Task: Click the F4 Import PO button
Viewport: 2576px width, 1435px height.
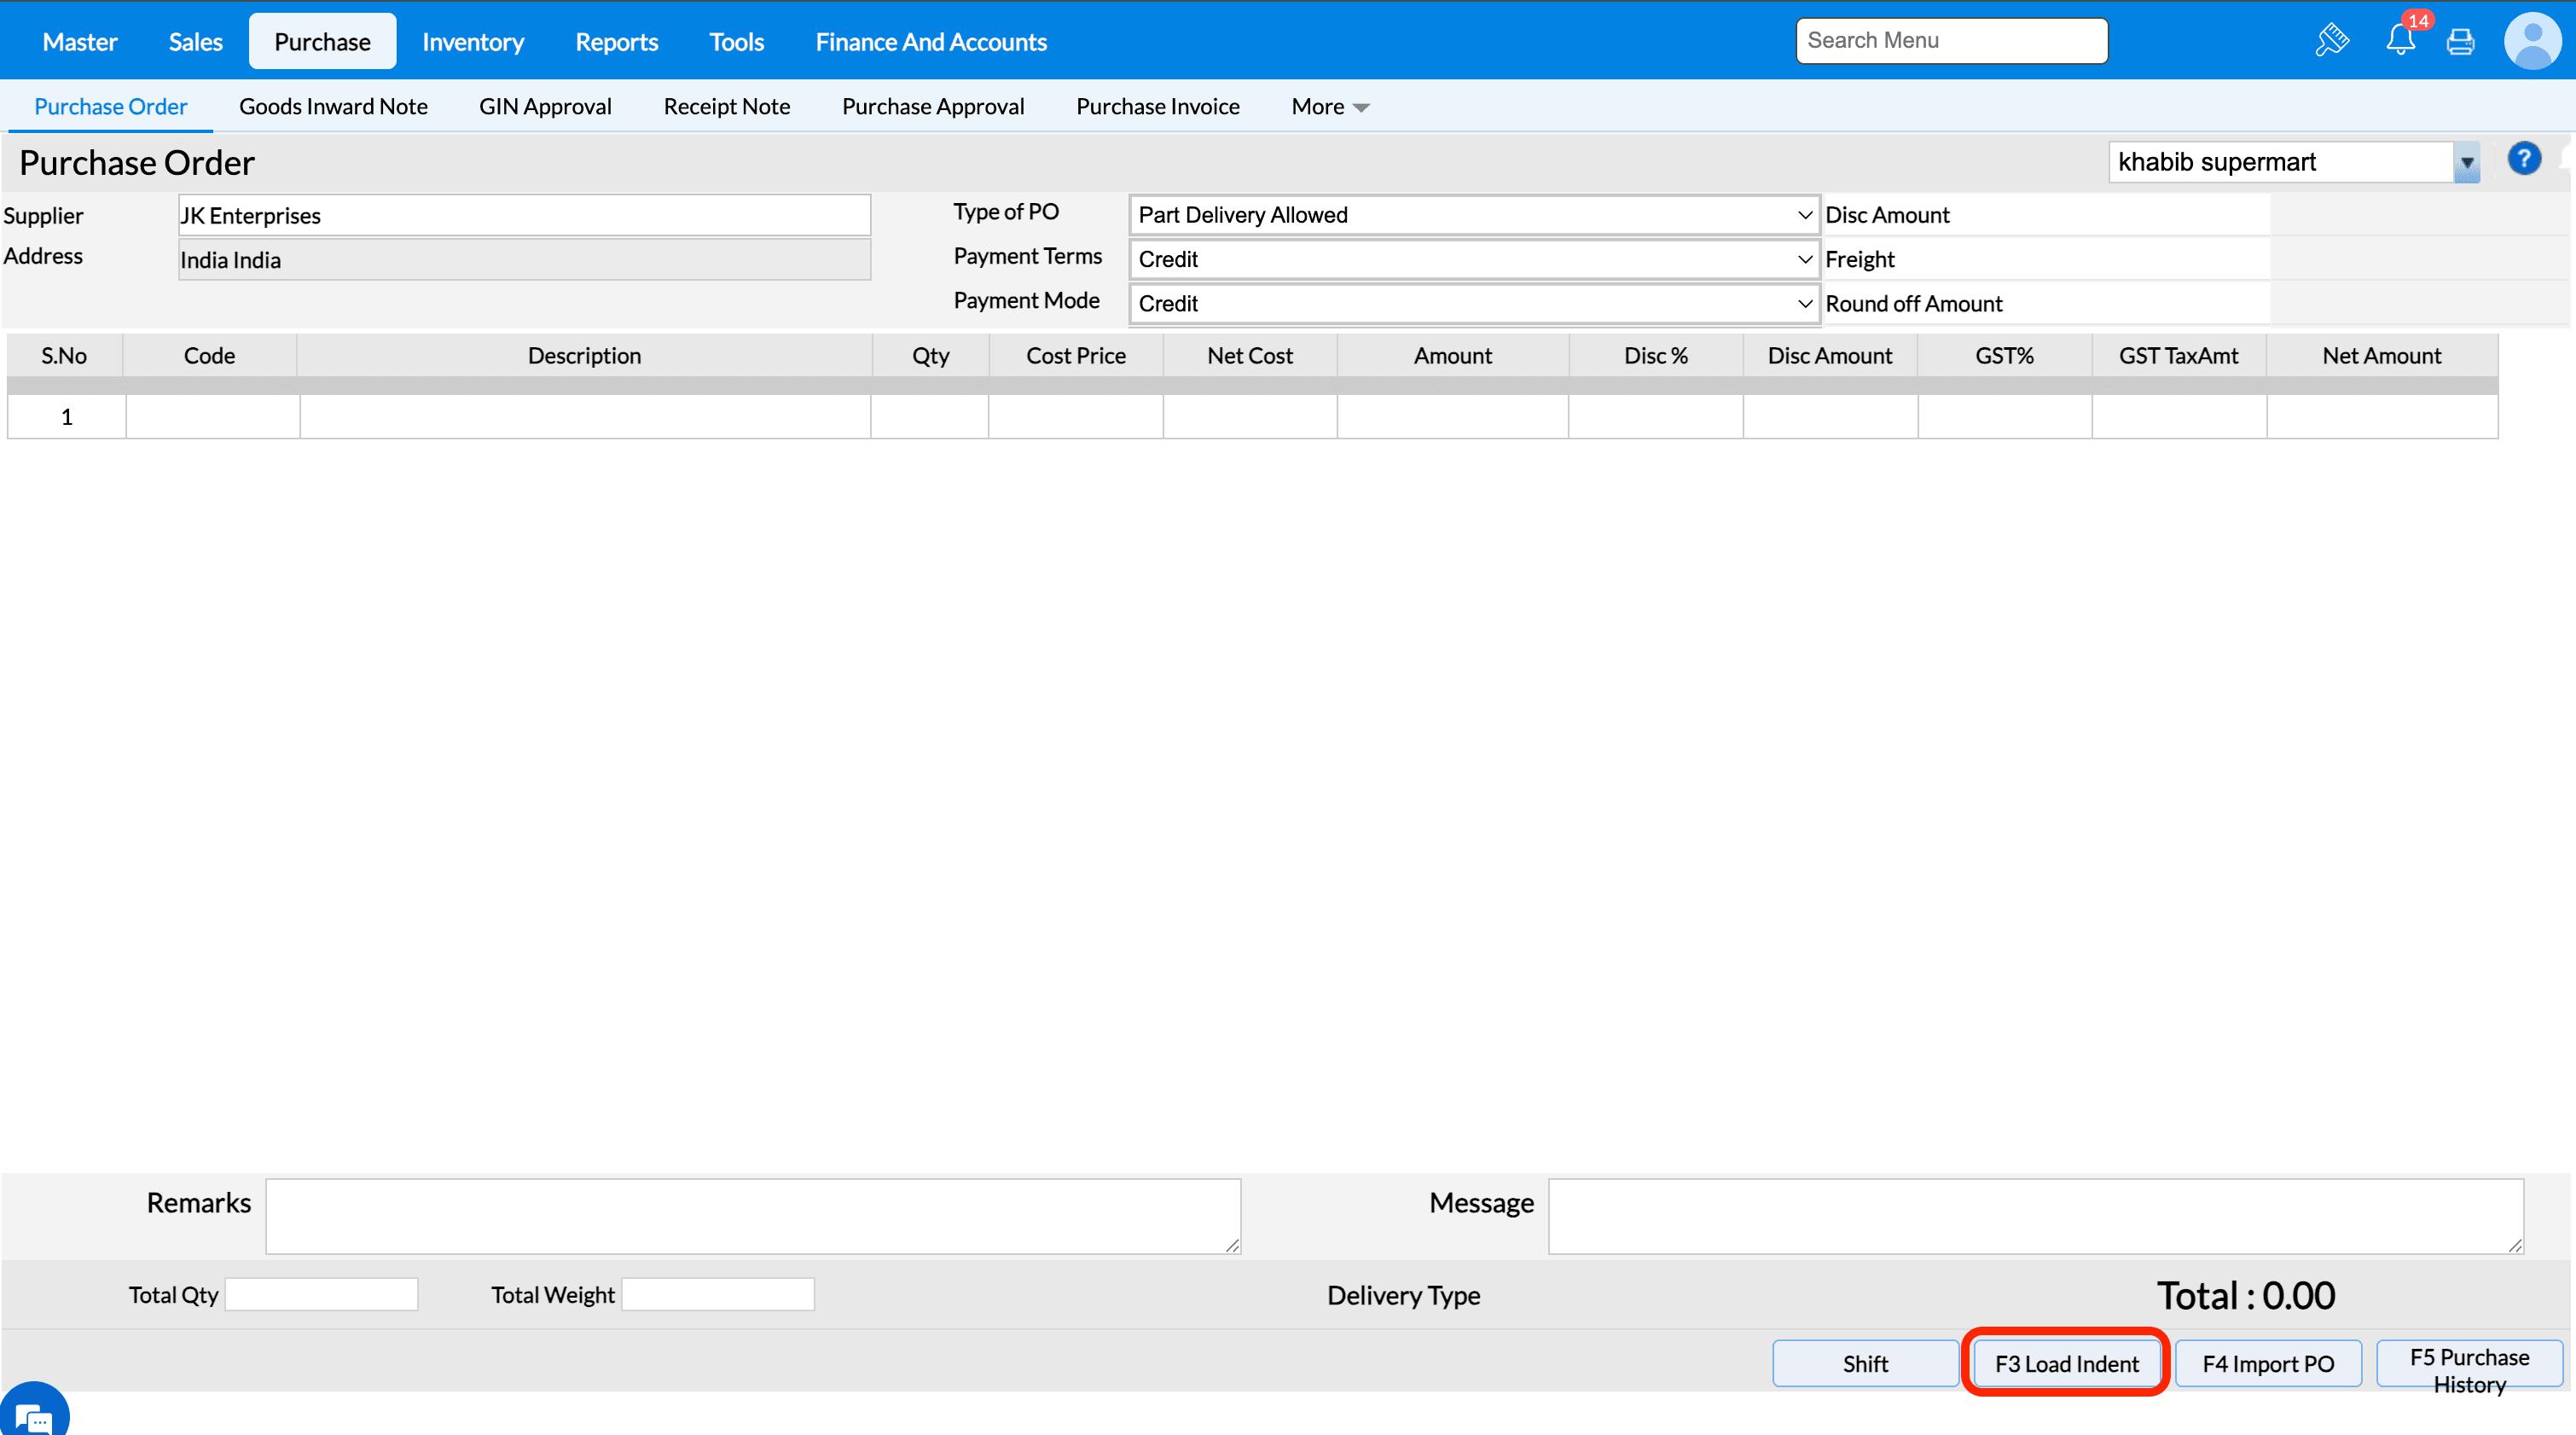Action: point(2267,1363)
